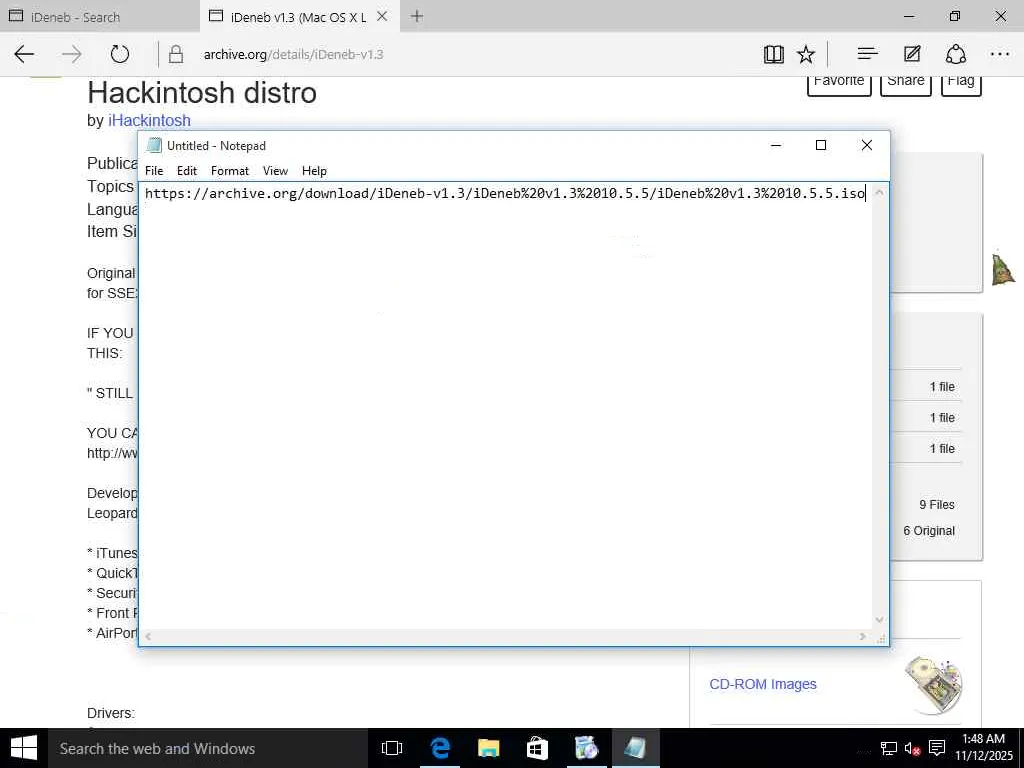
Task: Open Notepad Format menu
Action: (x=230, y=170)
